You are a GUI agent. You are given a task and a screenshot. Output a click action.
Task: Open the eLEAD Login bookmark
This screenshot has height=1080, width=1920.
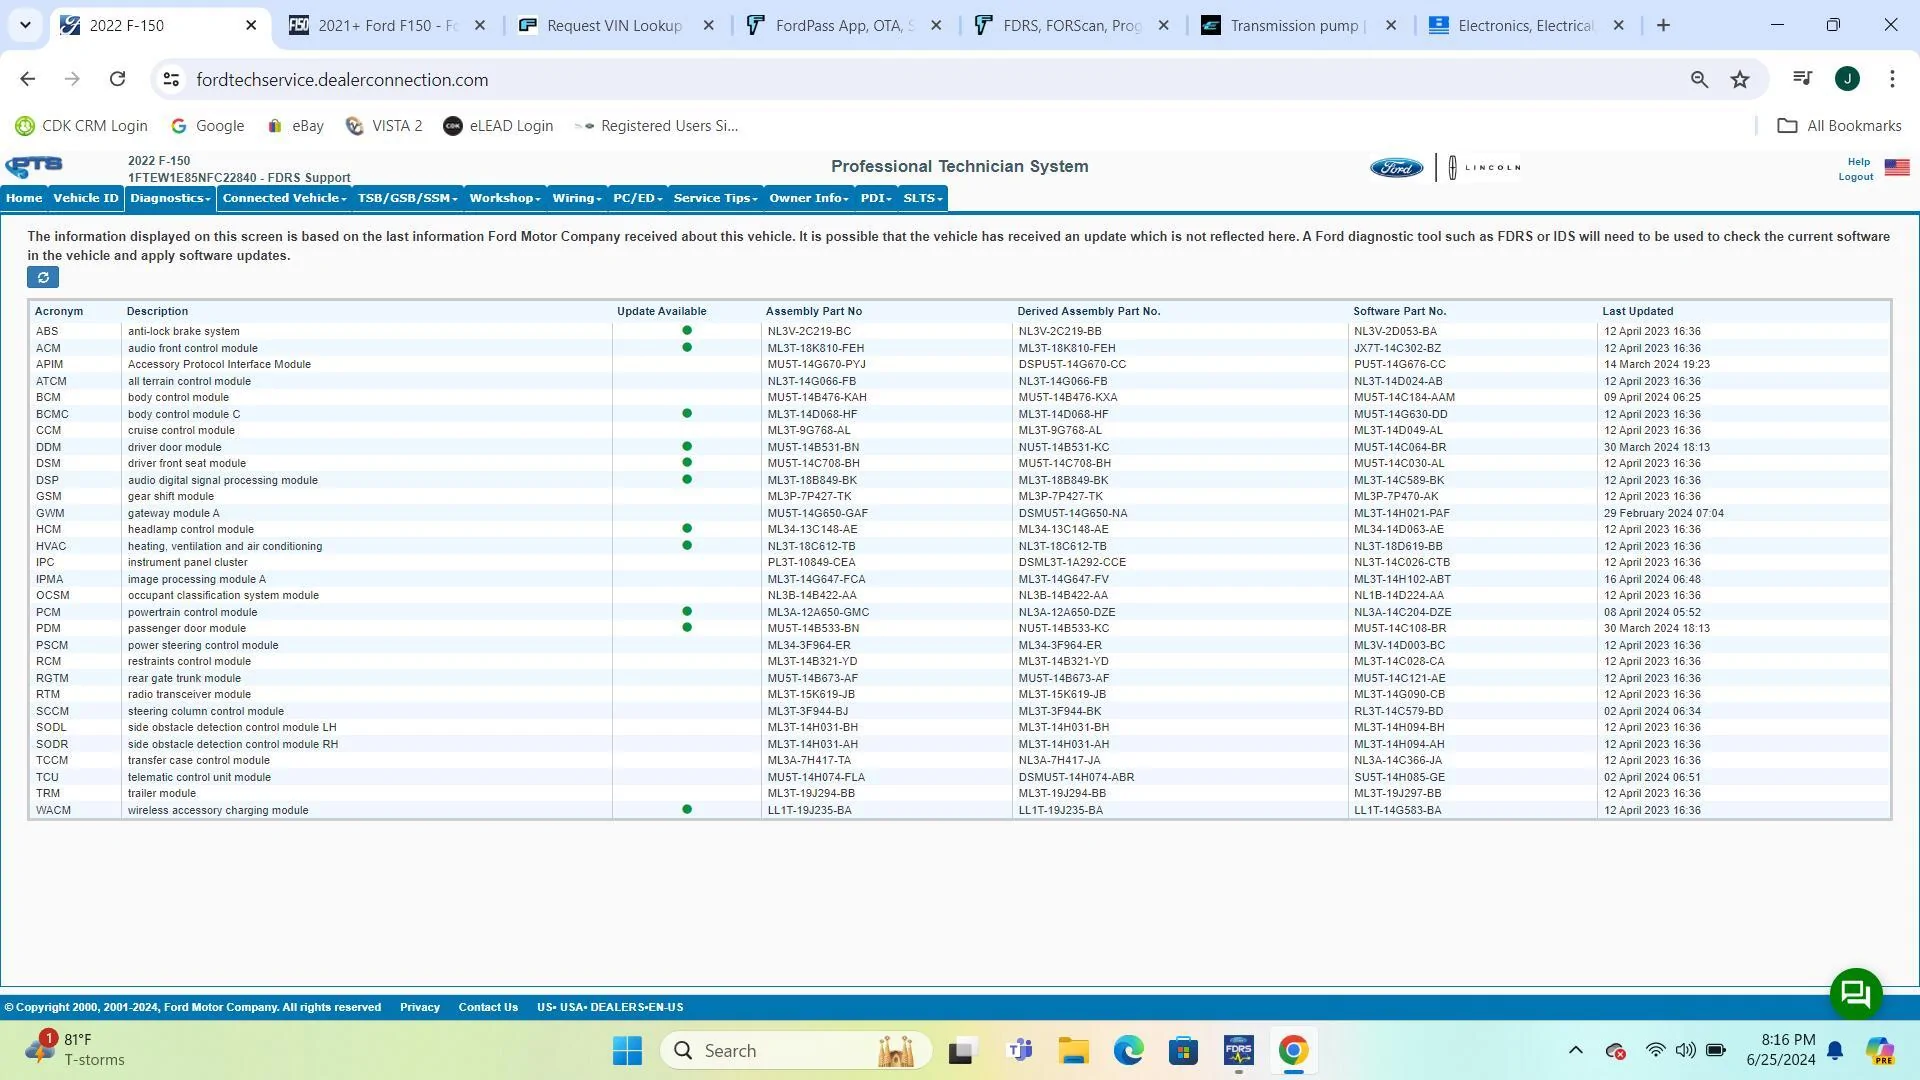coord(498,126)
